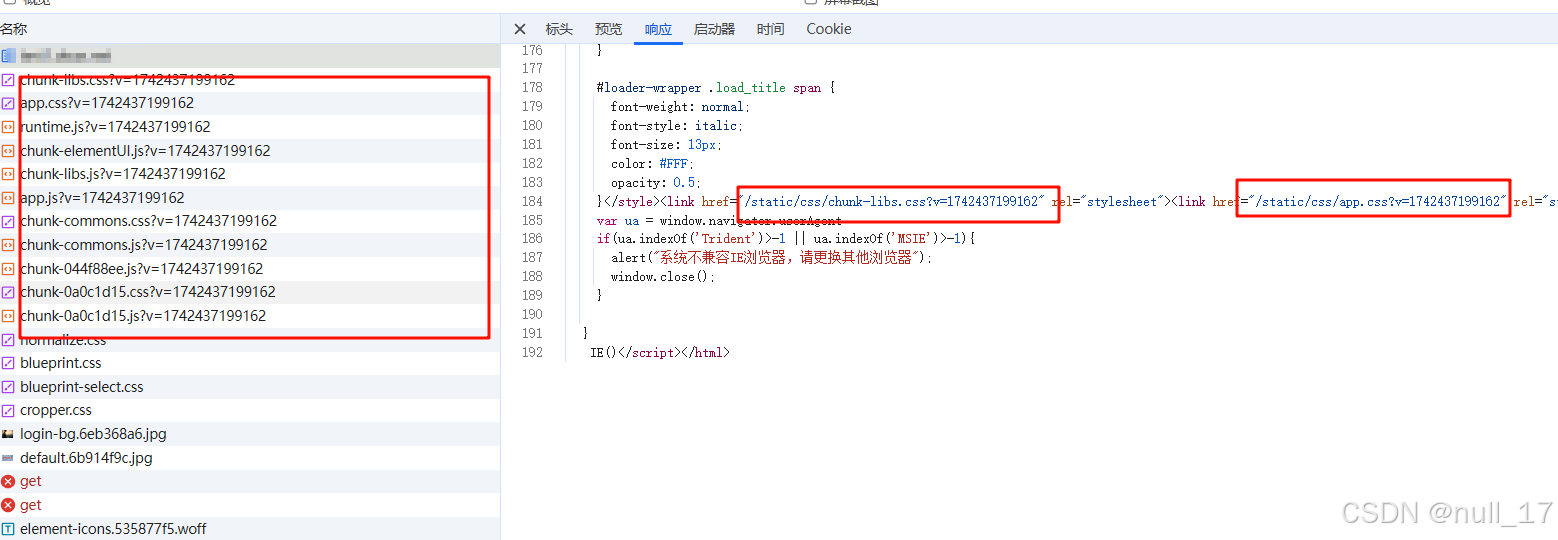Click the alert IE-incompatible message line
This screenshot has height=540, width=1558.
coord(771,258)
